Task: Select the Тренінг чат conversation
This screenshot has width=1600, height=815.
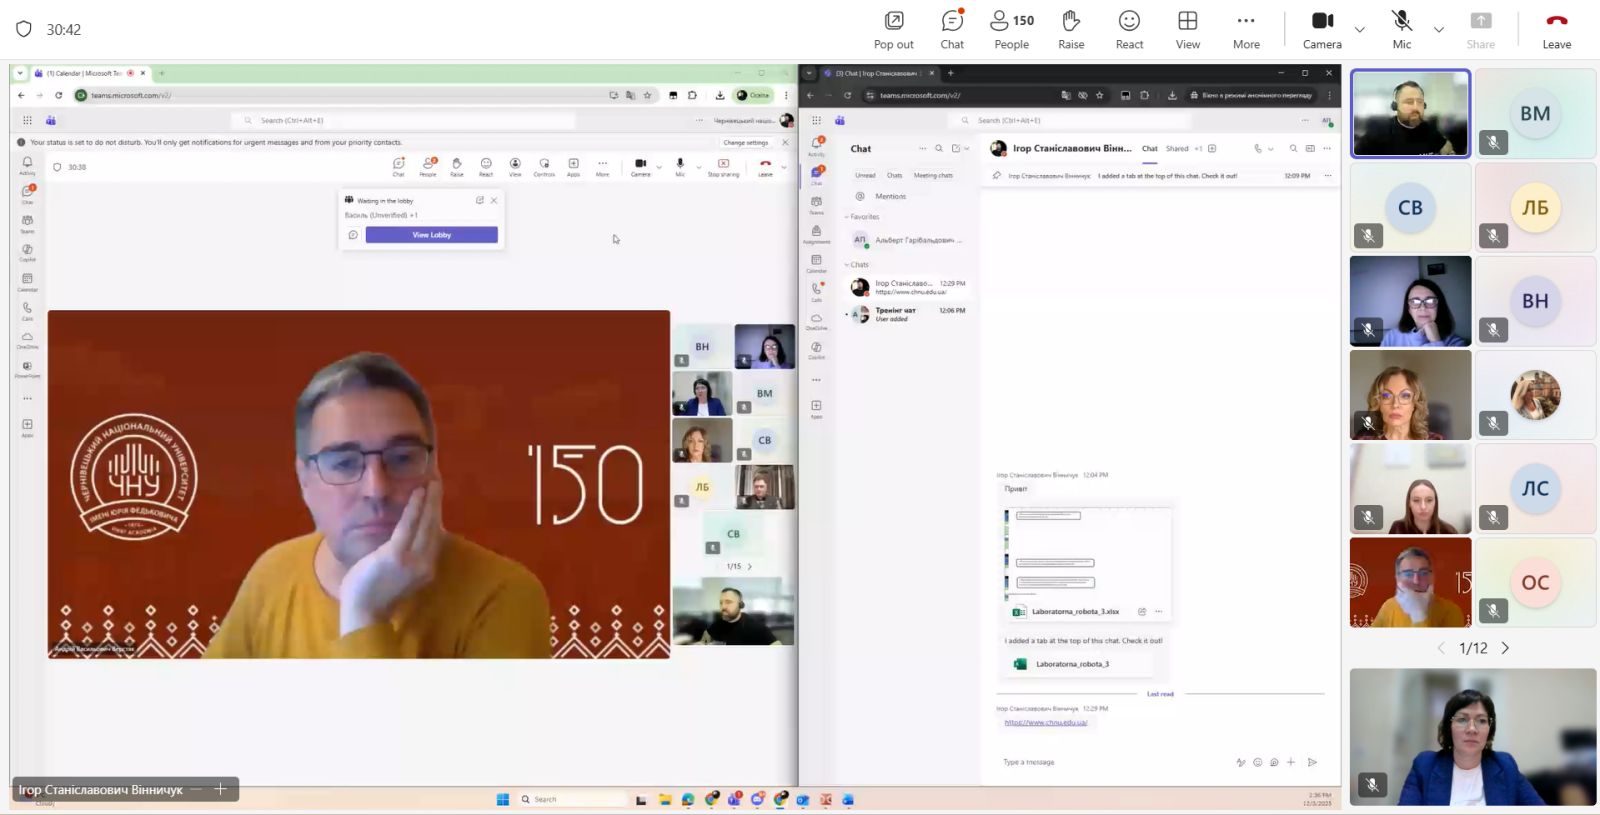Action: tap(905, 314)
